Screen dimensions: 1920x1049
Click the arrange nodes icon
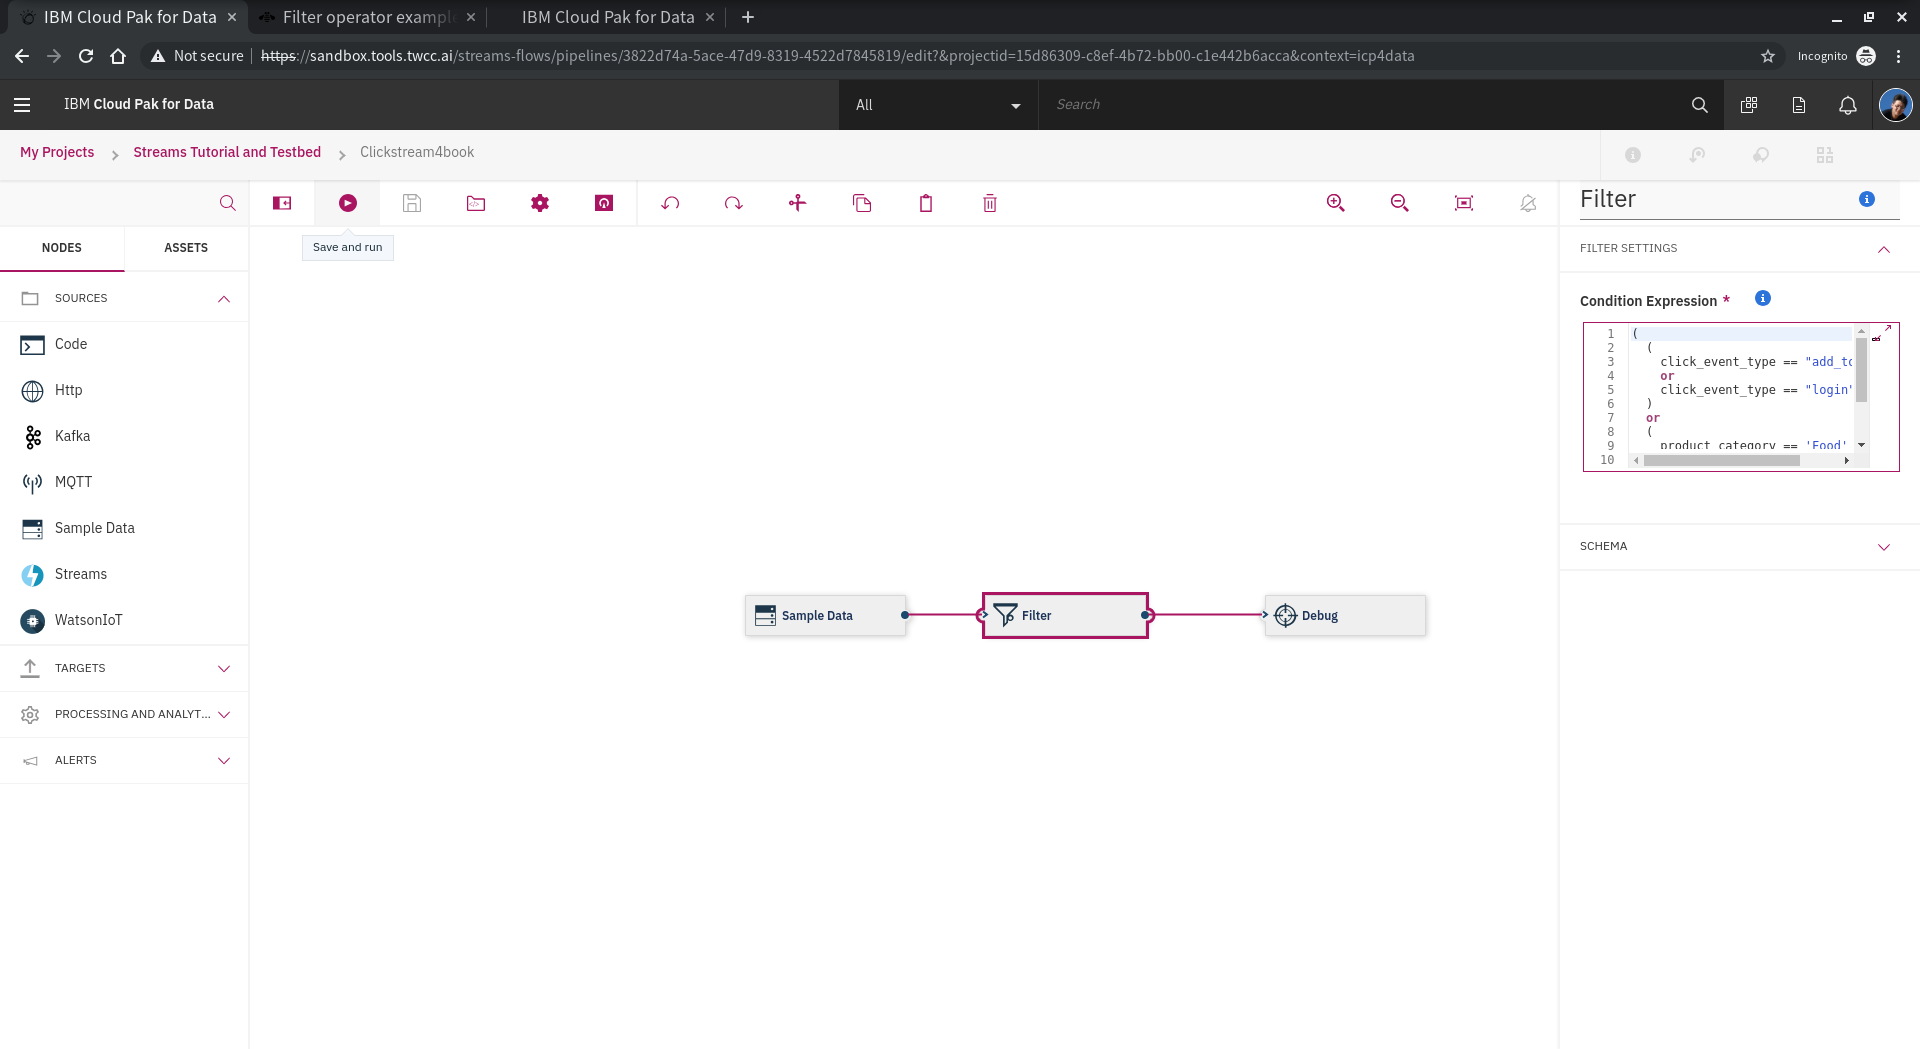pos(797,203)
